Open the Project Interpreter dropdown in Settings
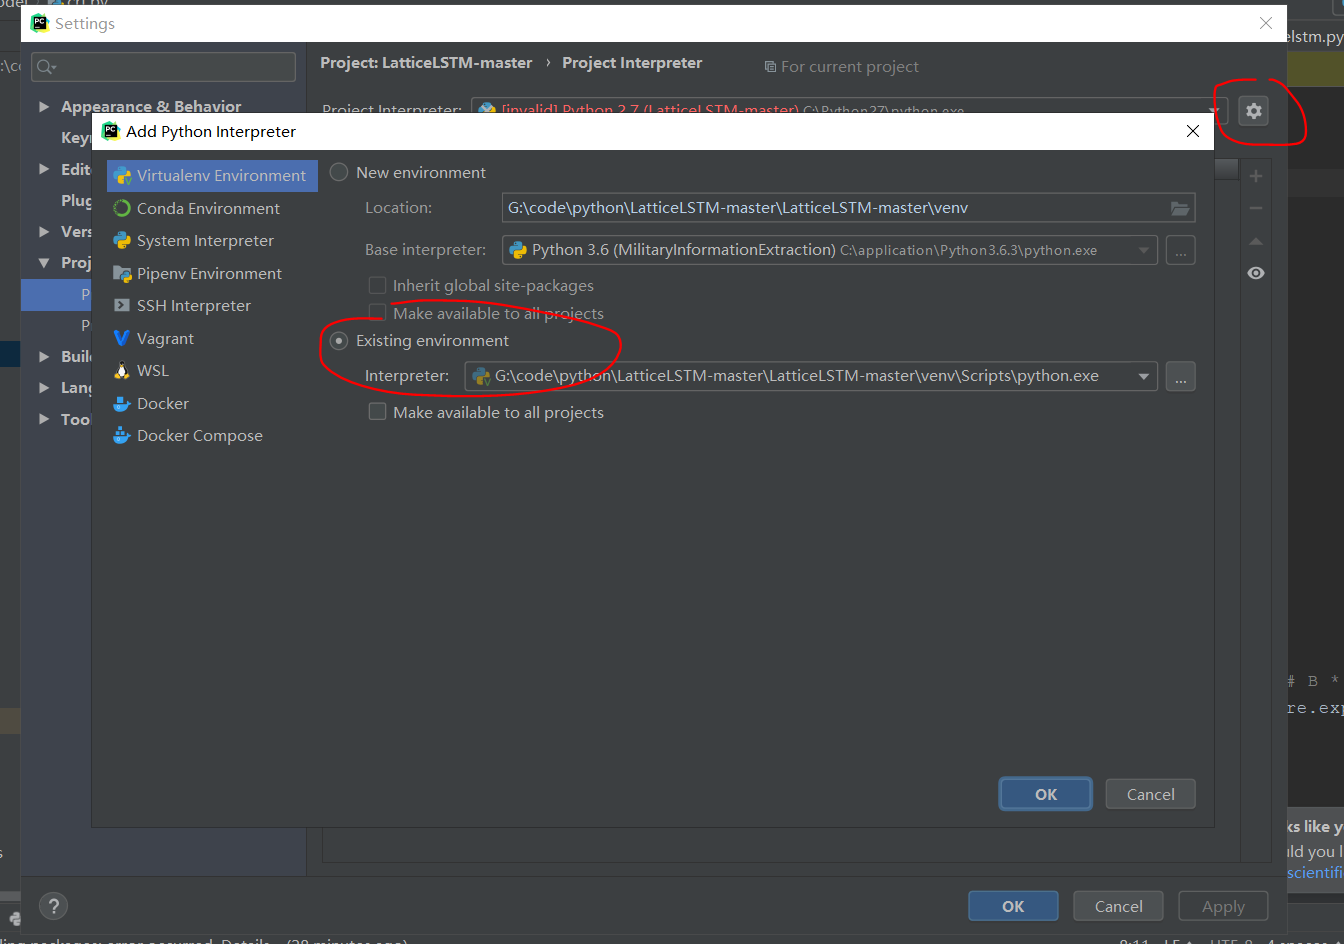Viewport: 1344px width, 944px height. pos(1214,111)
